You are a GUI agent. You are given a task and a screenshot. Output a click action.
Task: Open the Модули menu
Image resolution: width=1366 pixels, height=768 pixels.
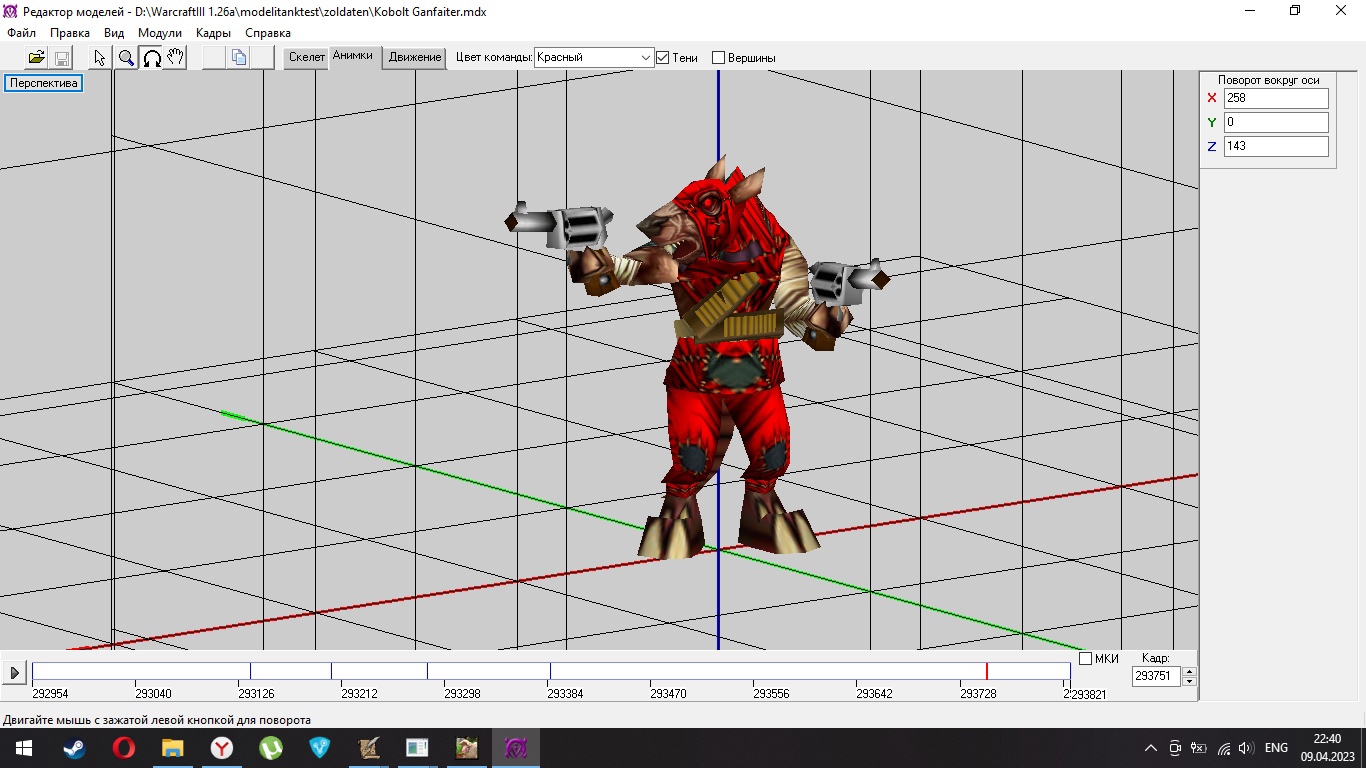(x=160, y=33)
